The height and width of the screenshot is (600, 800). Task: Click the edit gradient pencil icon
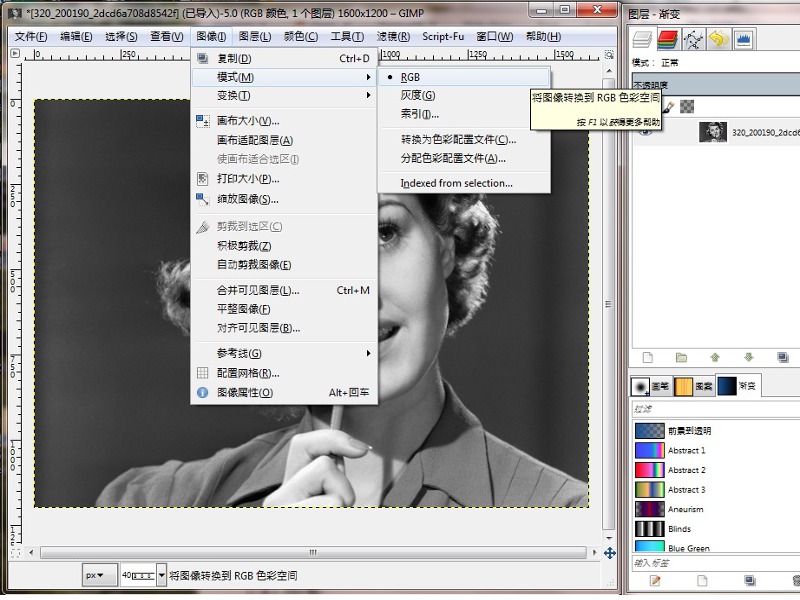[655, 580]
